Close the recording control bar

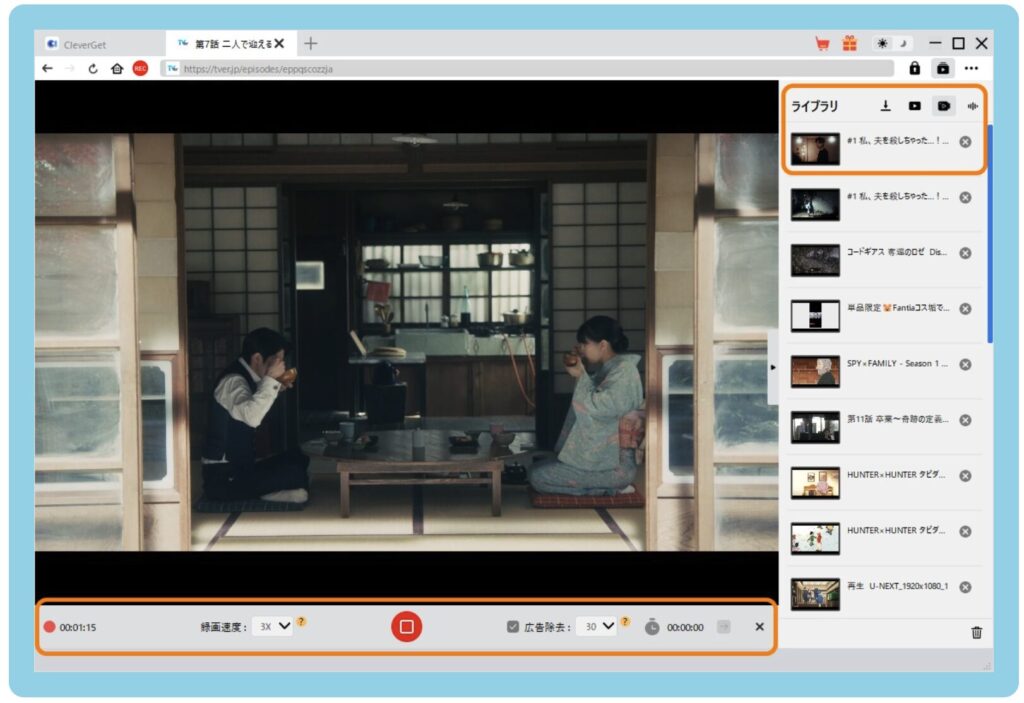(x=760, y=627)
